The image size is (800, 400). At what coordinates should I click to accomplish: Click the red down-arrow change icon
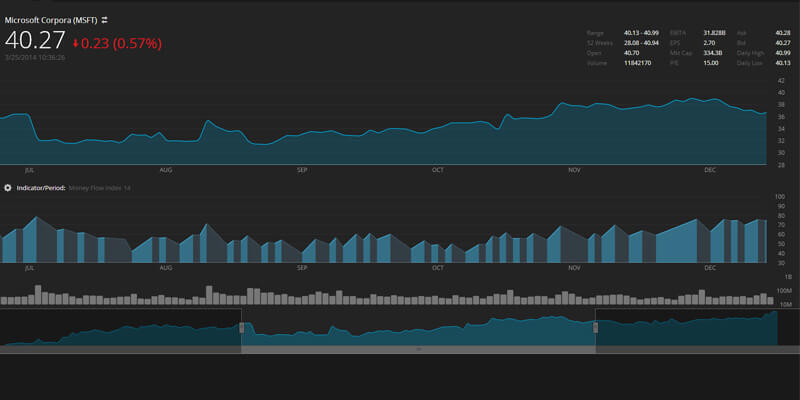[x=76, y=44]
